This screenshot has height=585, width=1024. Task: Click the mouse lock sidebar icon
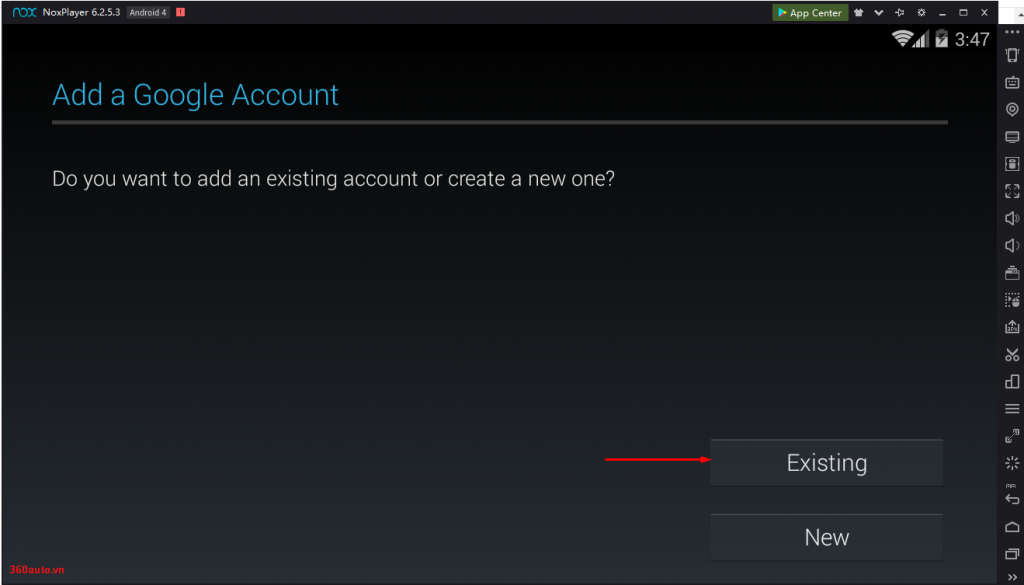click(1012, 163)
